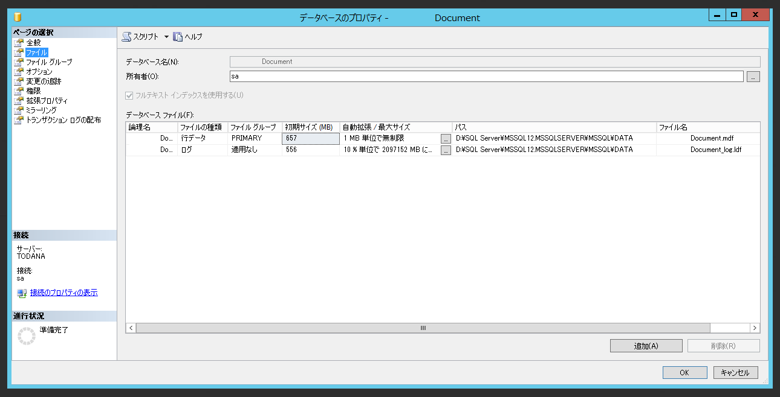Select the Document_log.ldf file name cell

[708, 150]
